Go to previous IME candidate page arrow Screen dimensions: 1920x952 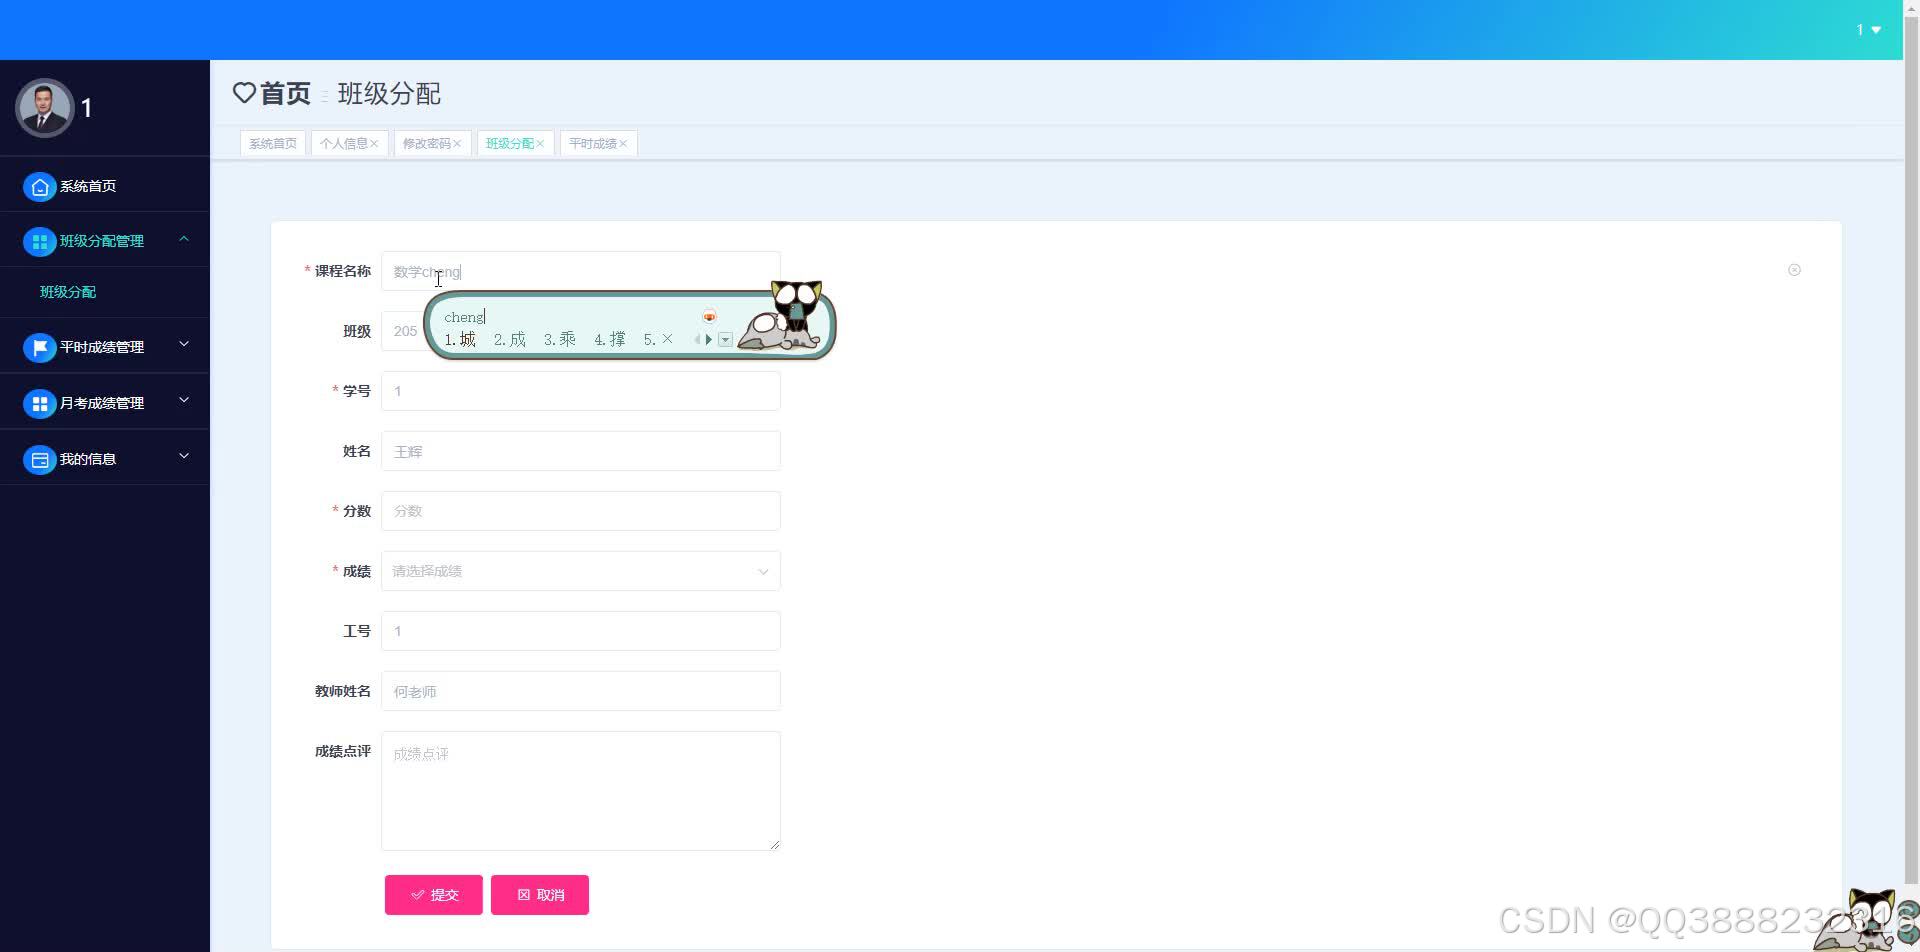click(697, 340)
